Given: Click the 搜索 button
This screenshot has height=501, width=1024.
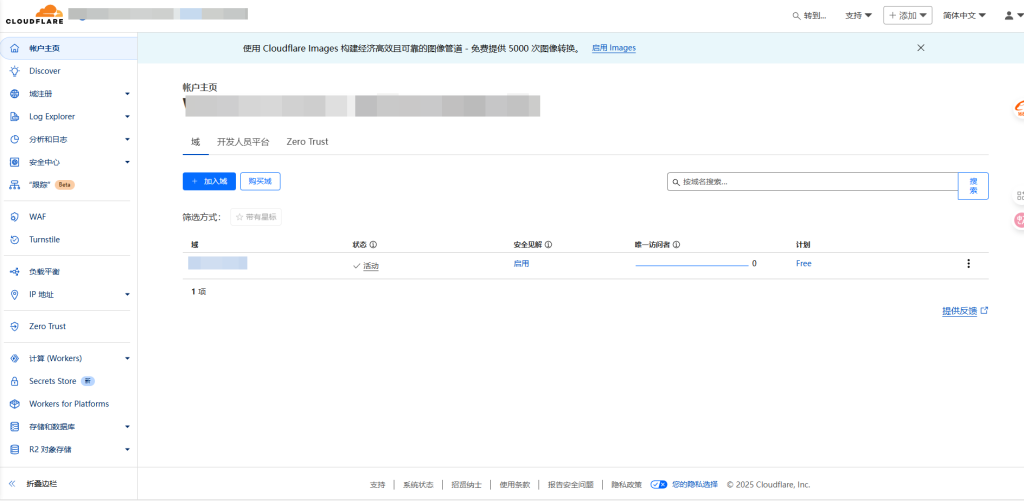Looking at the screenshot, I should pos(973,186).
